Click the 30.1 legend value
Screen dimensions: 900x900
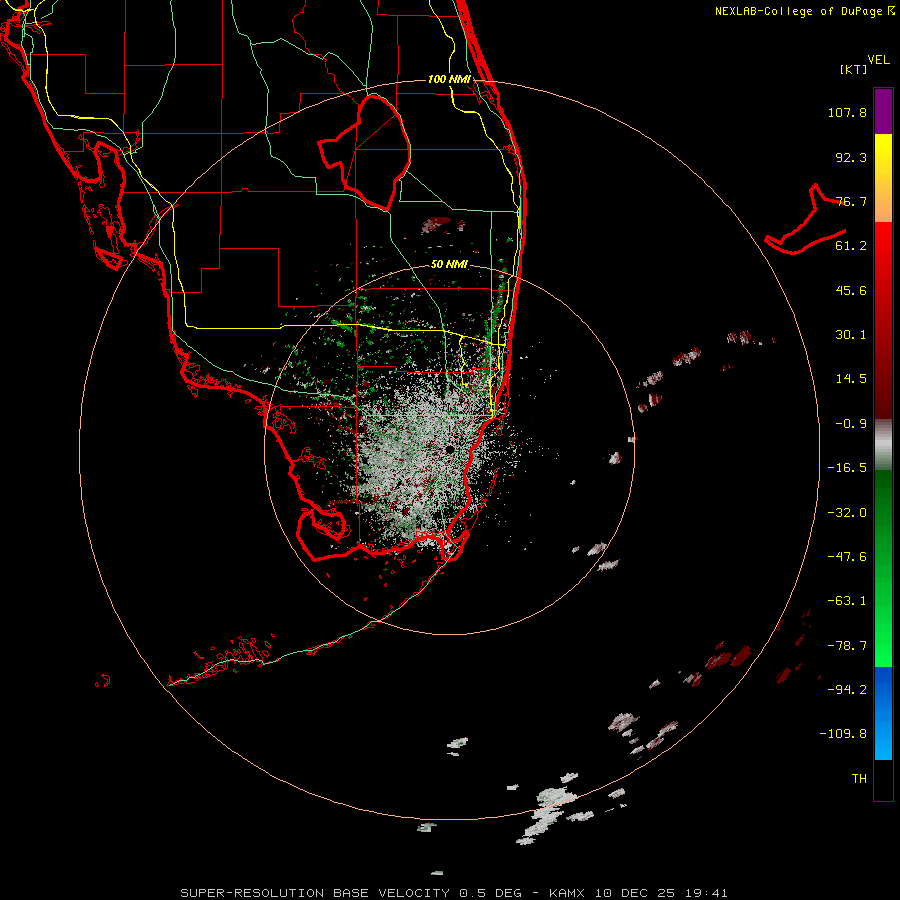[851, 335]
